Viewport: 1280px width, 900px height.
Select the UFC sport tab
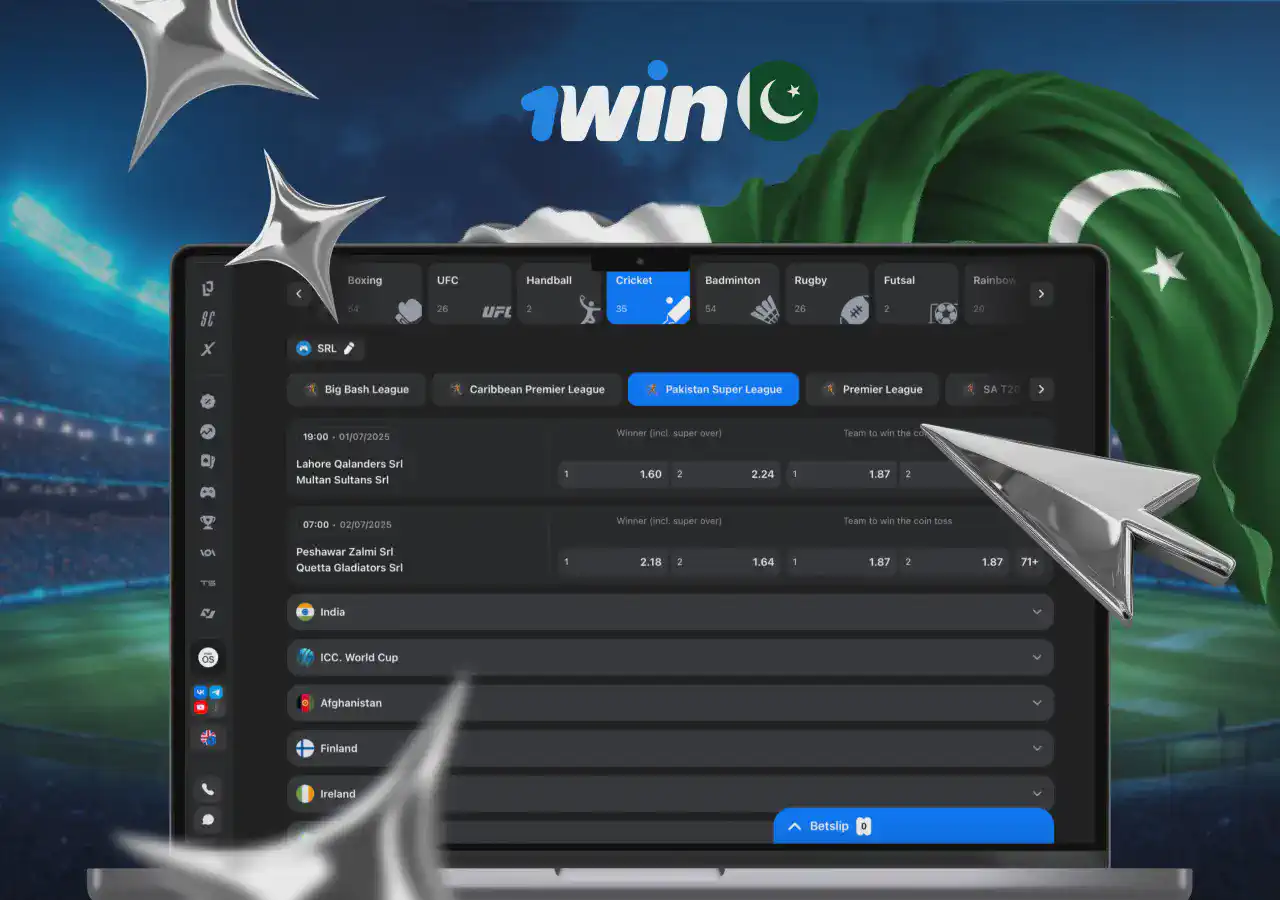469,294
